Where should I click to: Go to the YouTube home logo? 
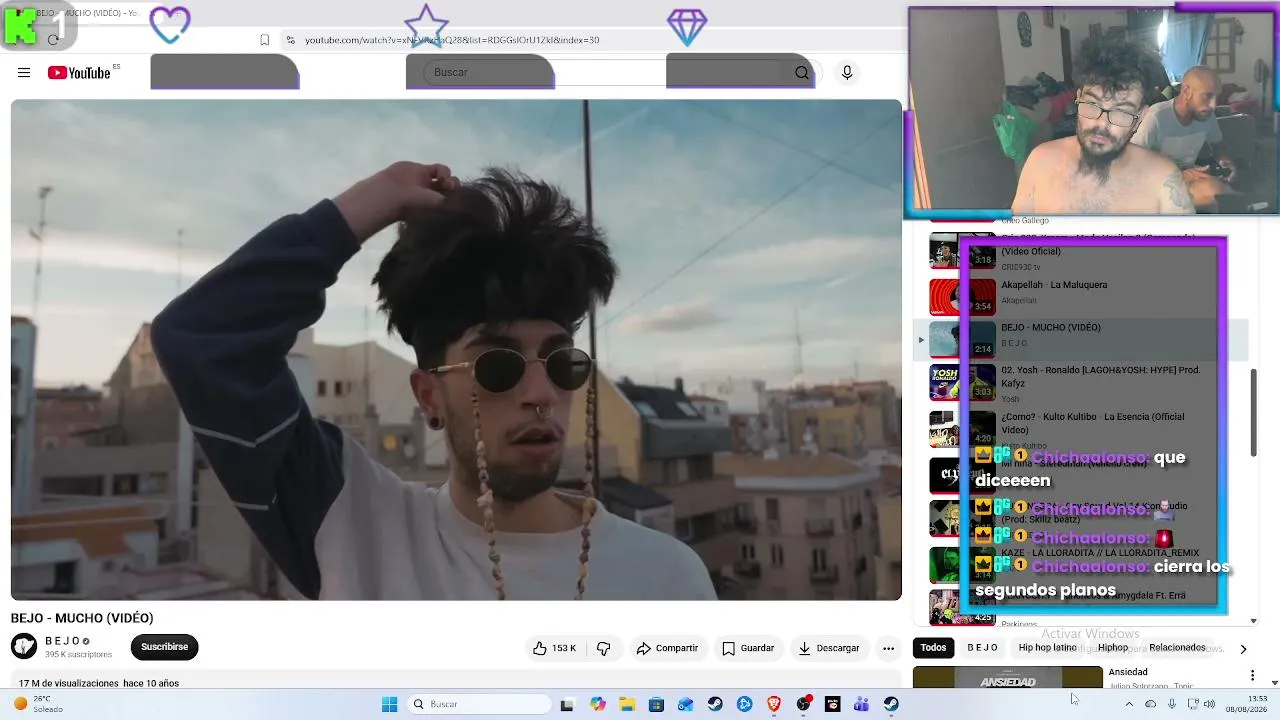tap(79, 72)
